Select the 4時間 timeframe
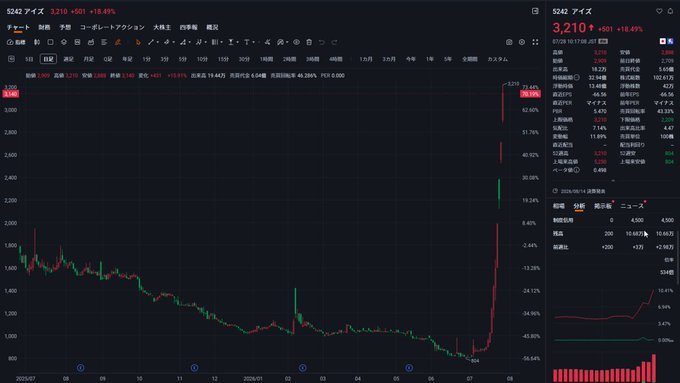This screenshot has height=383, width=680. tap(336, 59)
